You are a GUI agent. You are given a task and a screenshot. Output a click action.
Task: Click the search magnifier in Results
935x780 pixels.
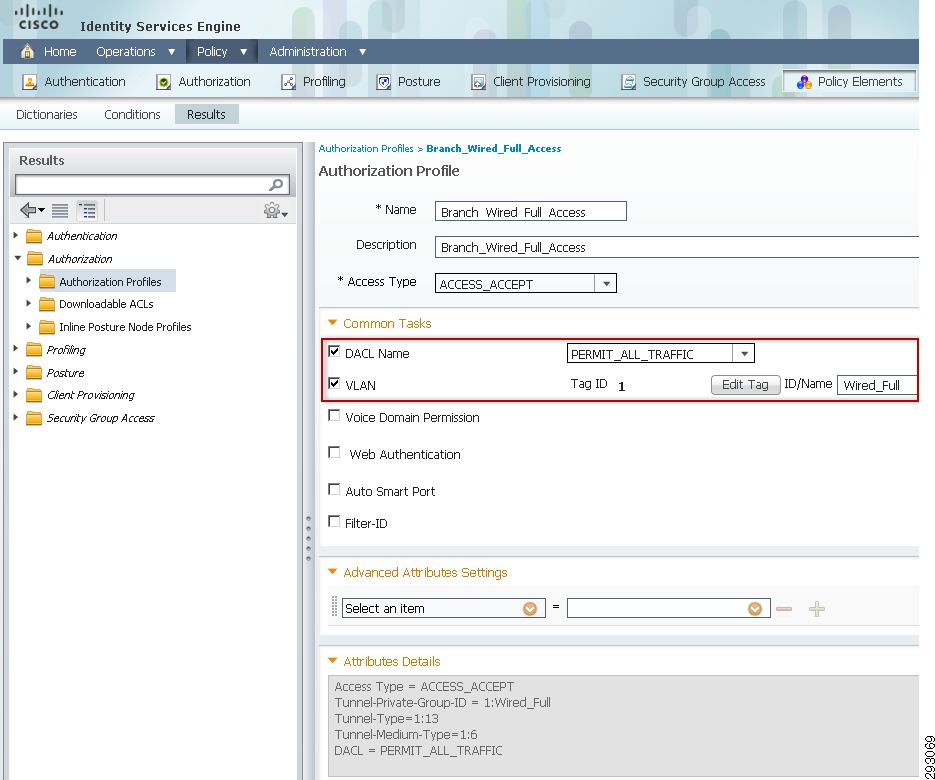(276, 185)
